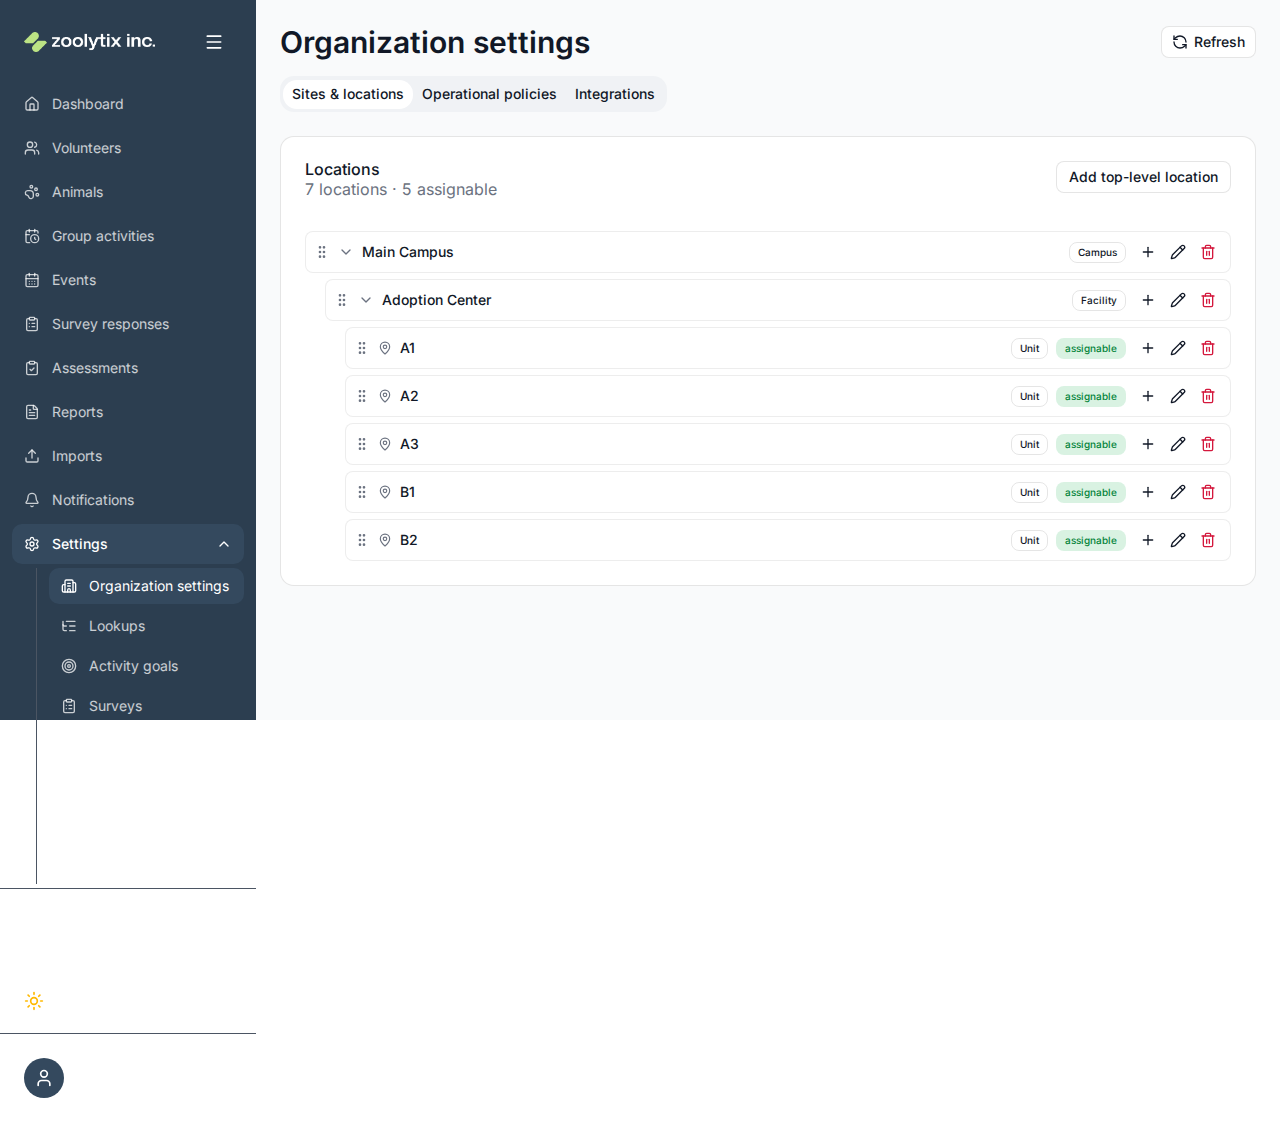Screen dimensions: 1280x1122
Task: Collapse the Main Campus tree node
Action: (346, 252)
